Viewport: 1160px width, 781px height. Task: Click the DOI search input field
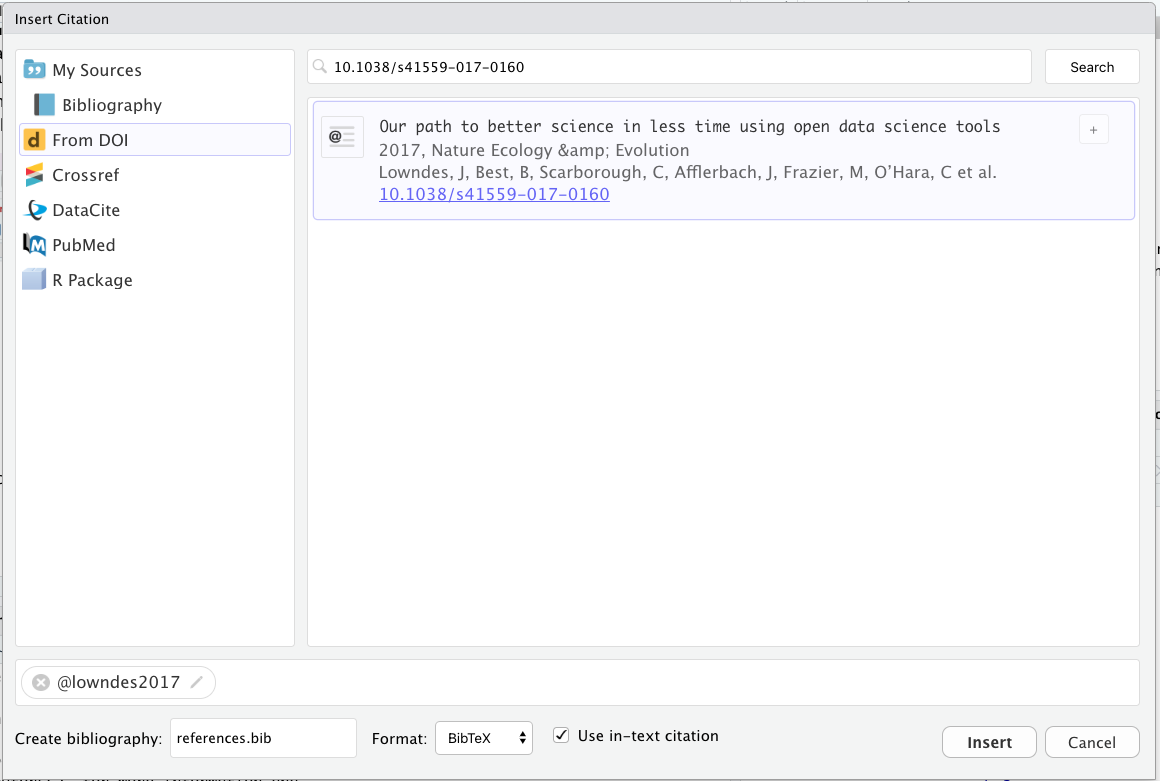[670, 67]
